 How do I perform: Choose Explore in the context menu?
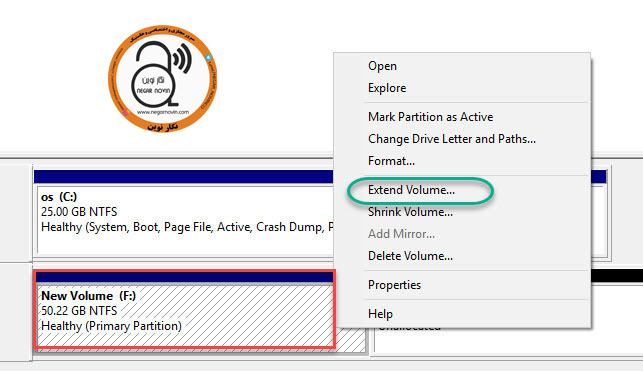pyautogui.click(x=387, y=88)
